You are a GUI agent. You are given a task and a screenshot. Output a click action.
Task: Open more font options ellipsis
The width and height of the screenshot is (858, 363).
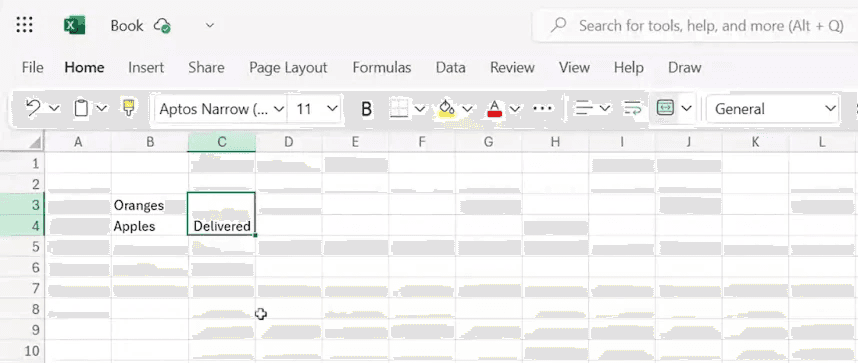pyautogui.click(x=543, y=108)
